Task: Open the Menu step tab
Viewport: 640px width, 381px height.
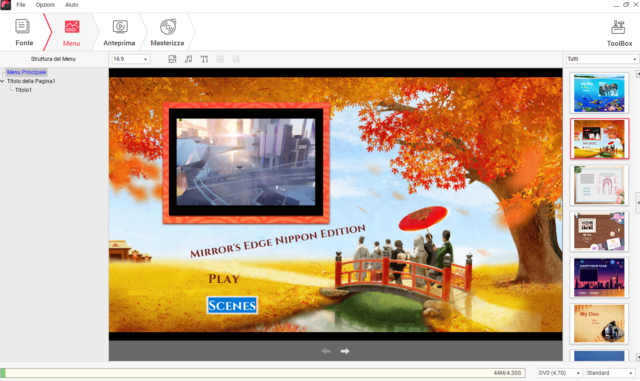Action: (71, 32)
